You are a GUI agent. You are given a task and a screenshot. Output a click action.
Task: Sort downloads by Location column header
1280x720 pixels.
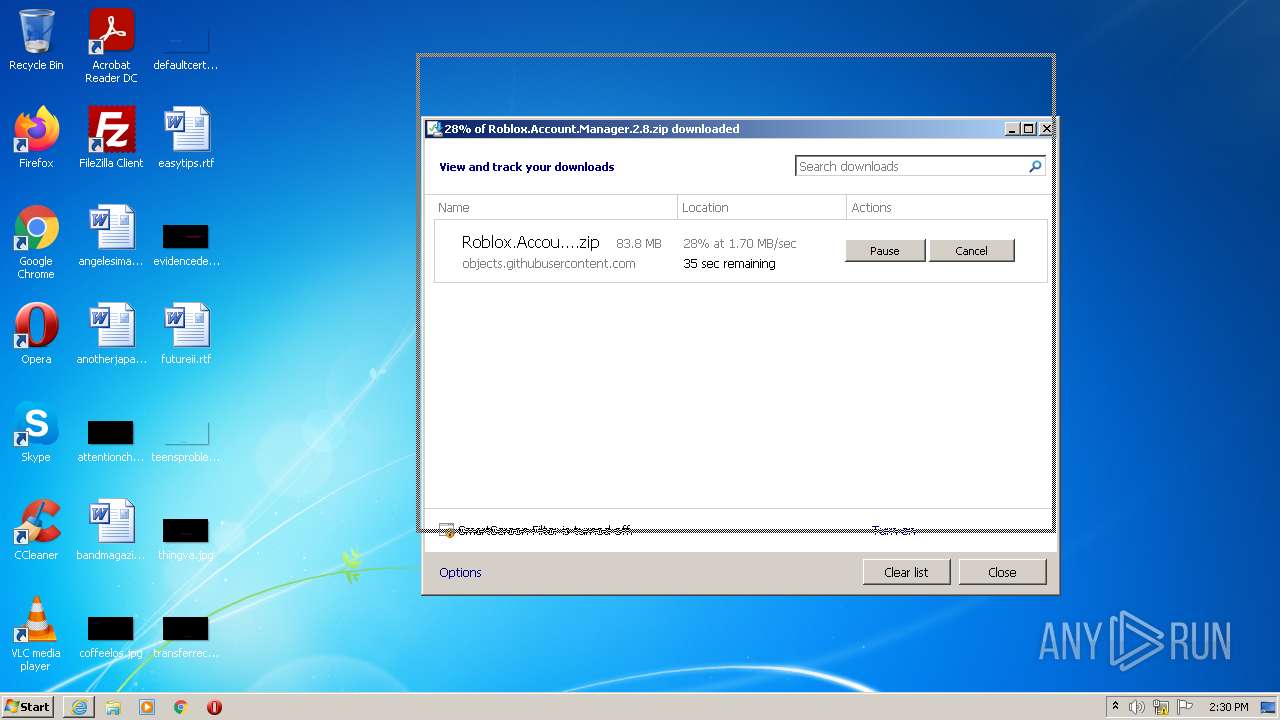[x=762, y=207]
